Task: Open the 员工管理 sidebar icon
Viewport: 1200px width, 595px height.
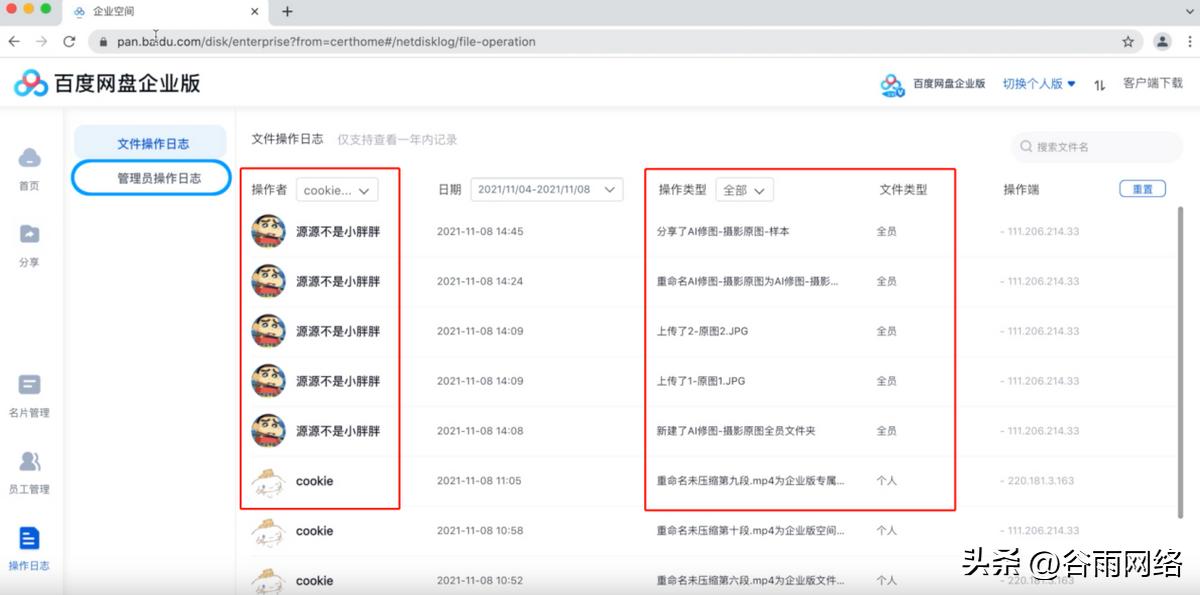Action: point(29,467)
